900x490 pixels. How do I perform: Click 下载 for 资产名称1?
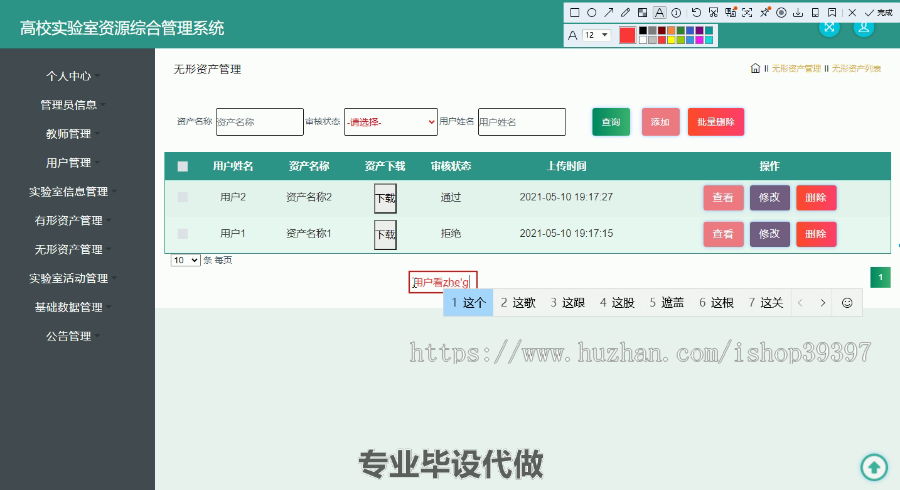click(x=385, y=235)
